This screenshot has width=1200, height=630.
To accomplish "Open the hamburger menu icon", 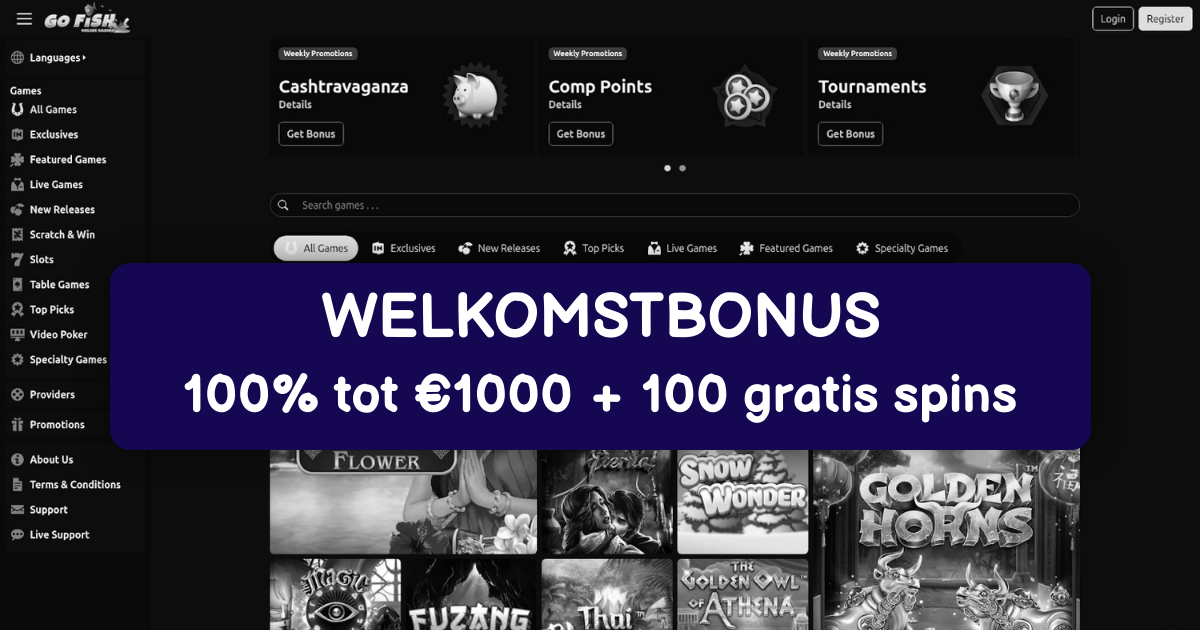I will point(25,19).
